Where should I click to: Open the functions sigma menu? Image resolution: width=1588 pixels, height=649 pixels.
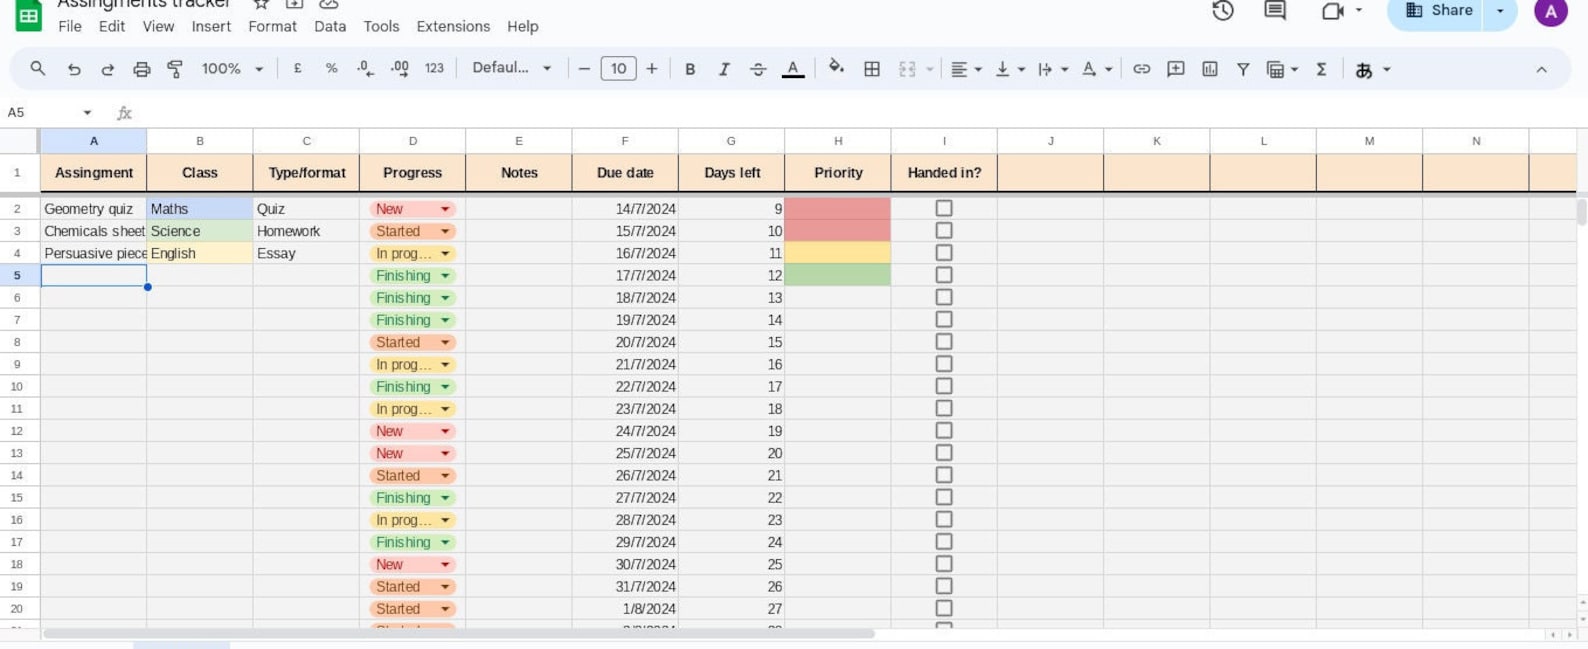click(x=1321, y=69)
